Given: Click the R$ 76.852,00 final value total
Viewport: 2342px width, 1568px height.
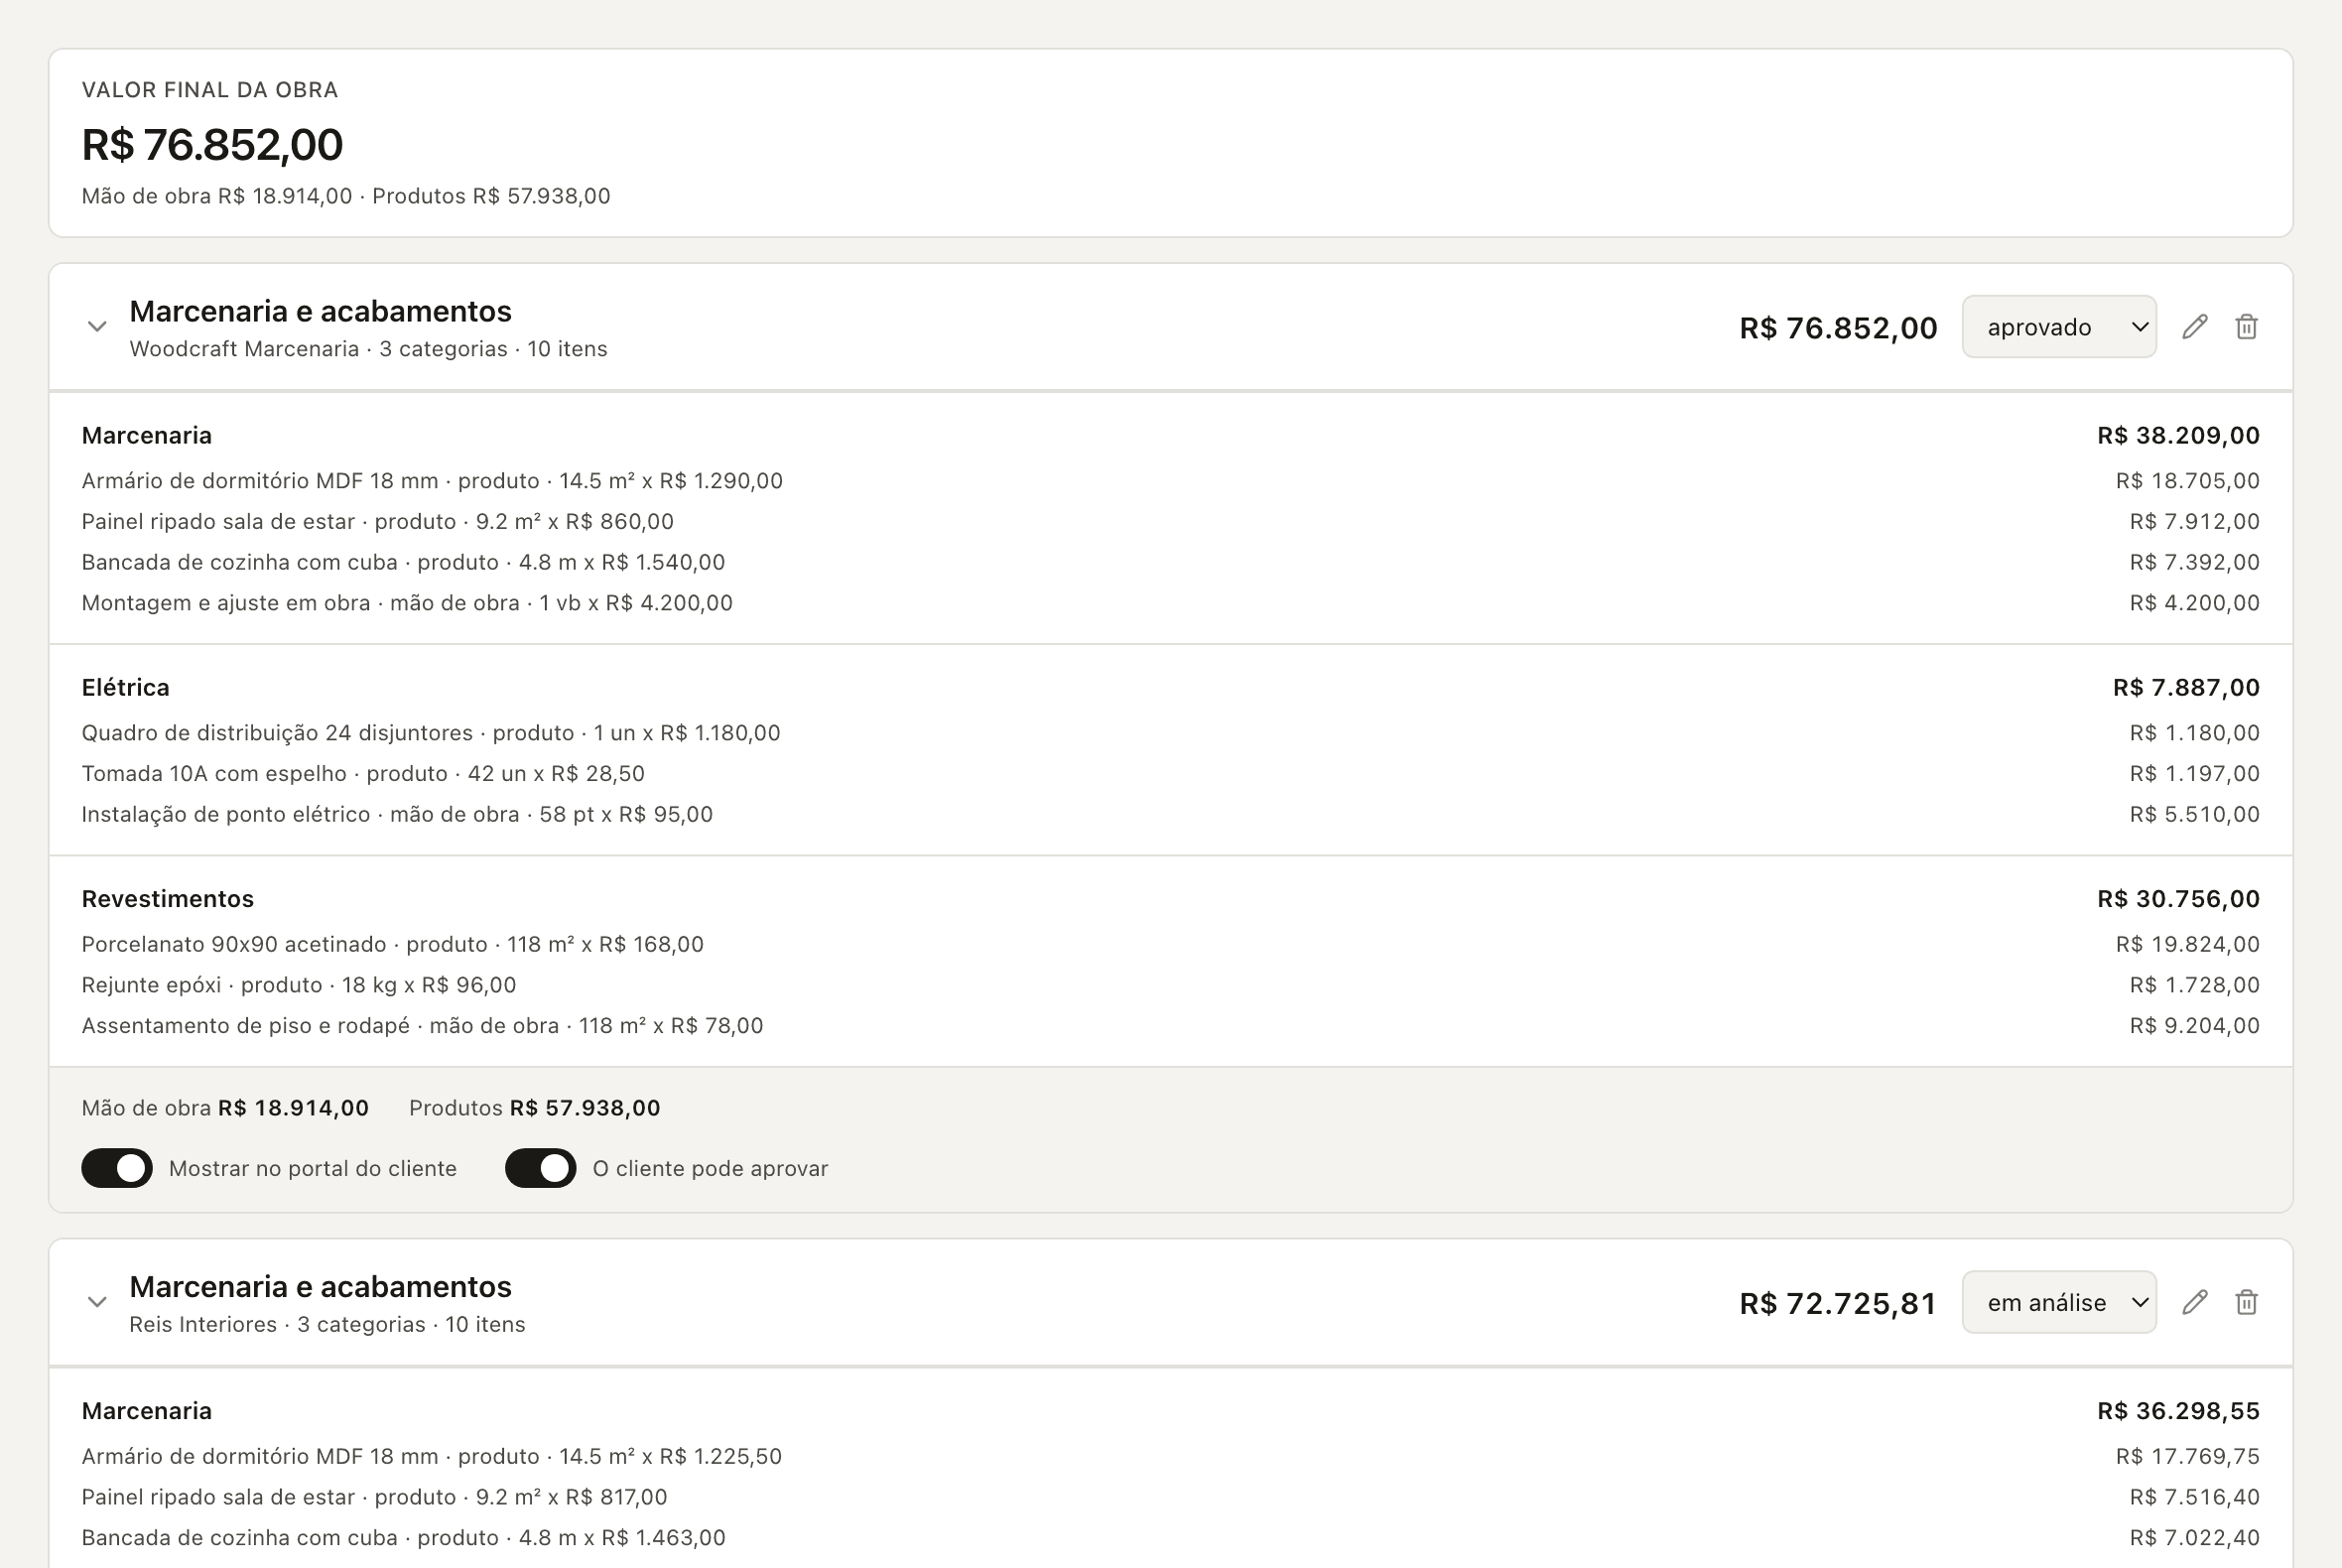Looking at the screenshot, I should point(212,144).
